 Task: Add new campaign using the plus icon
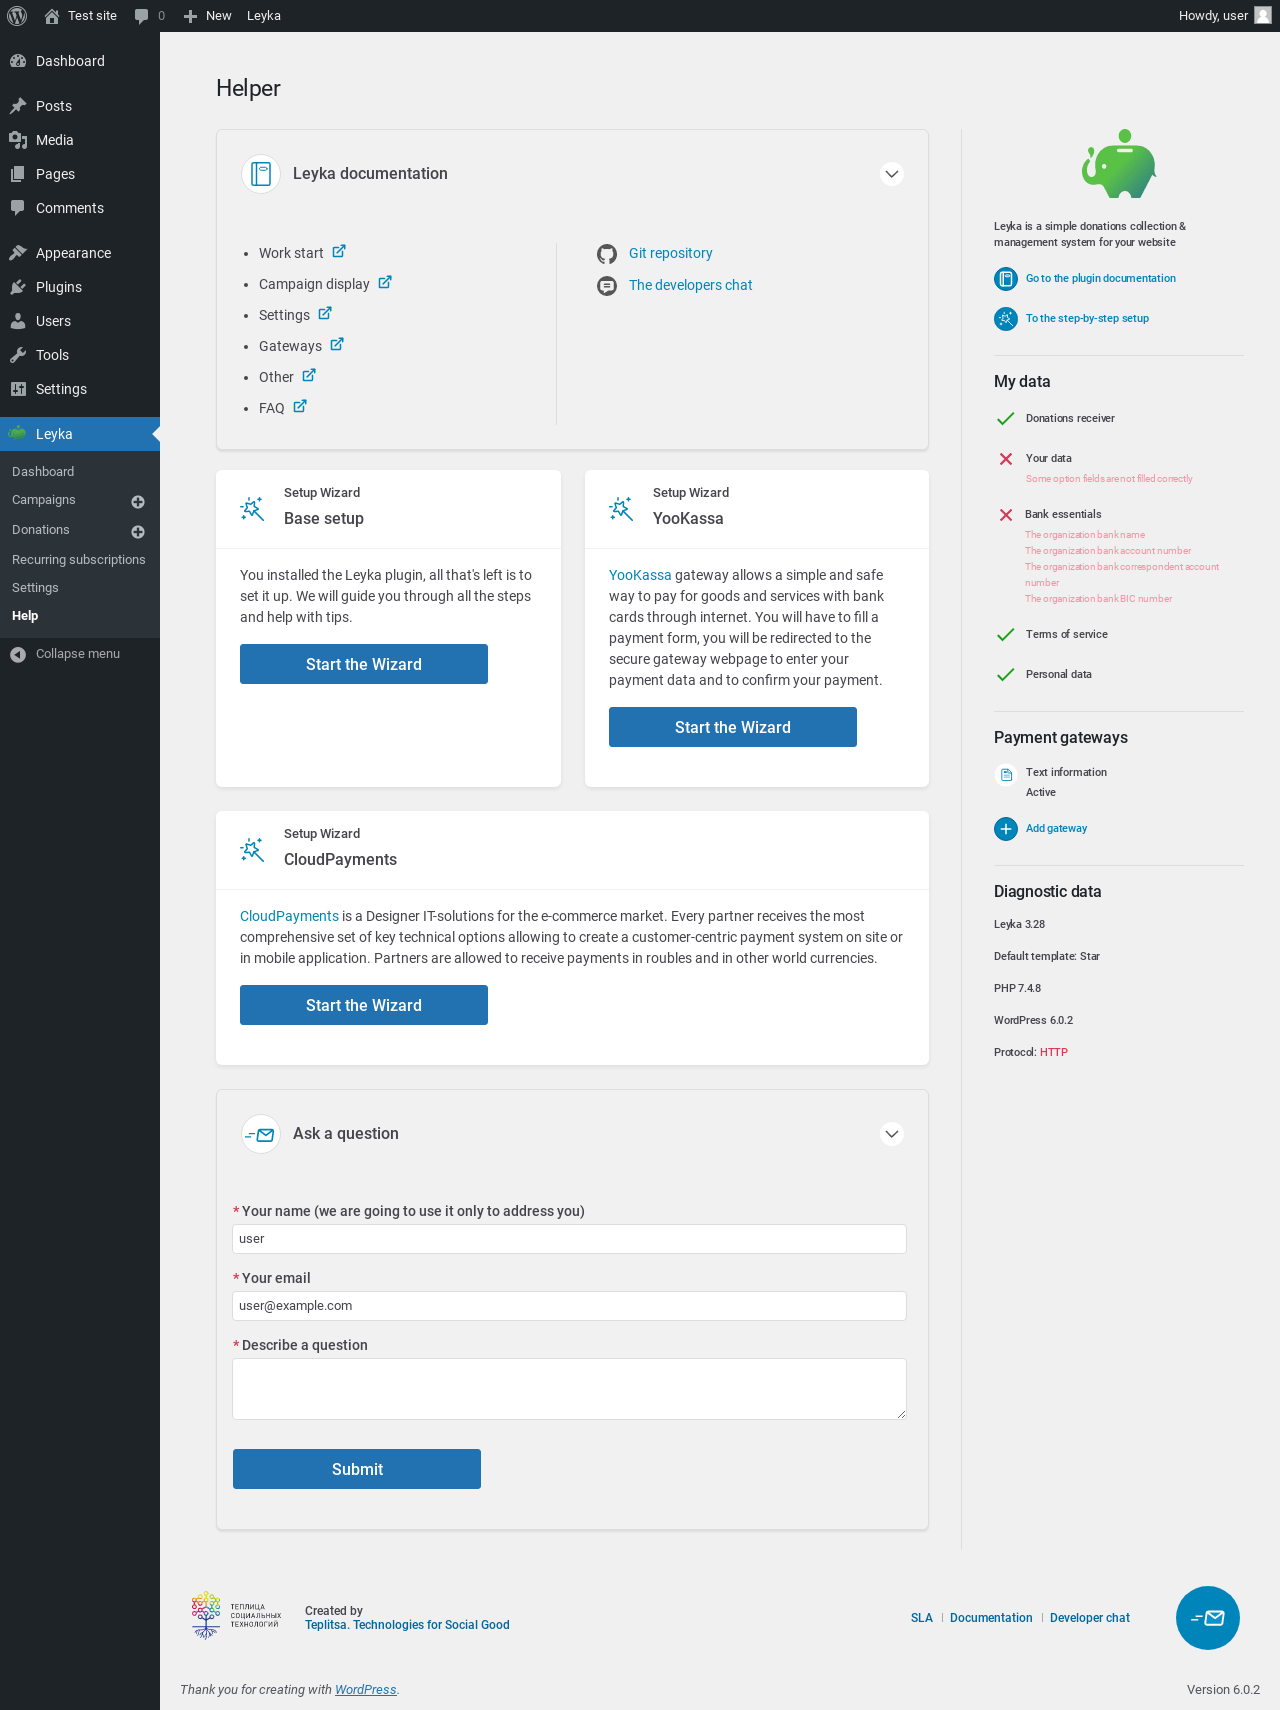click(x=138, y=502)
